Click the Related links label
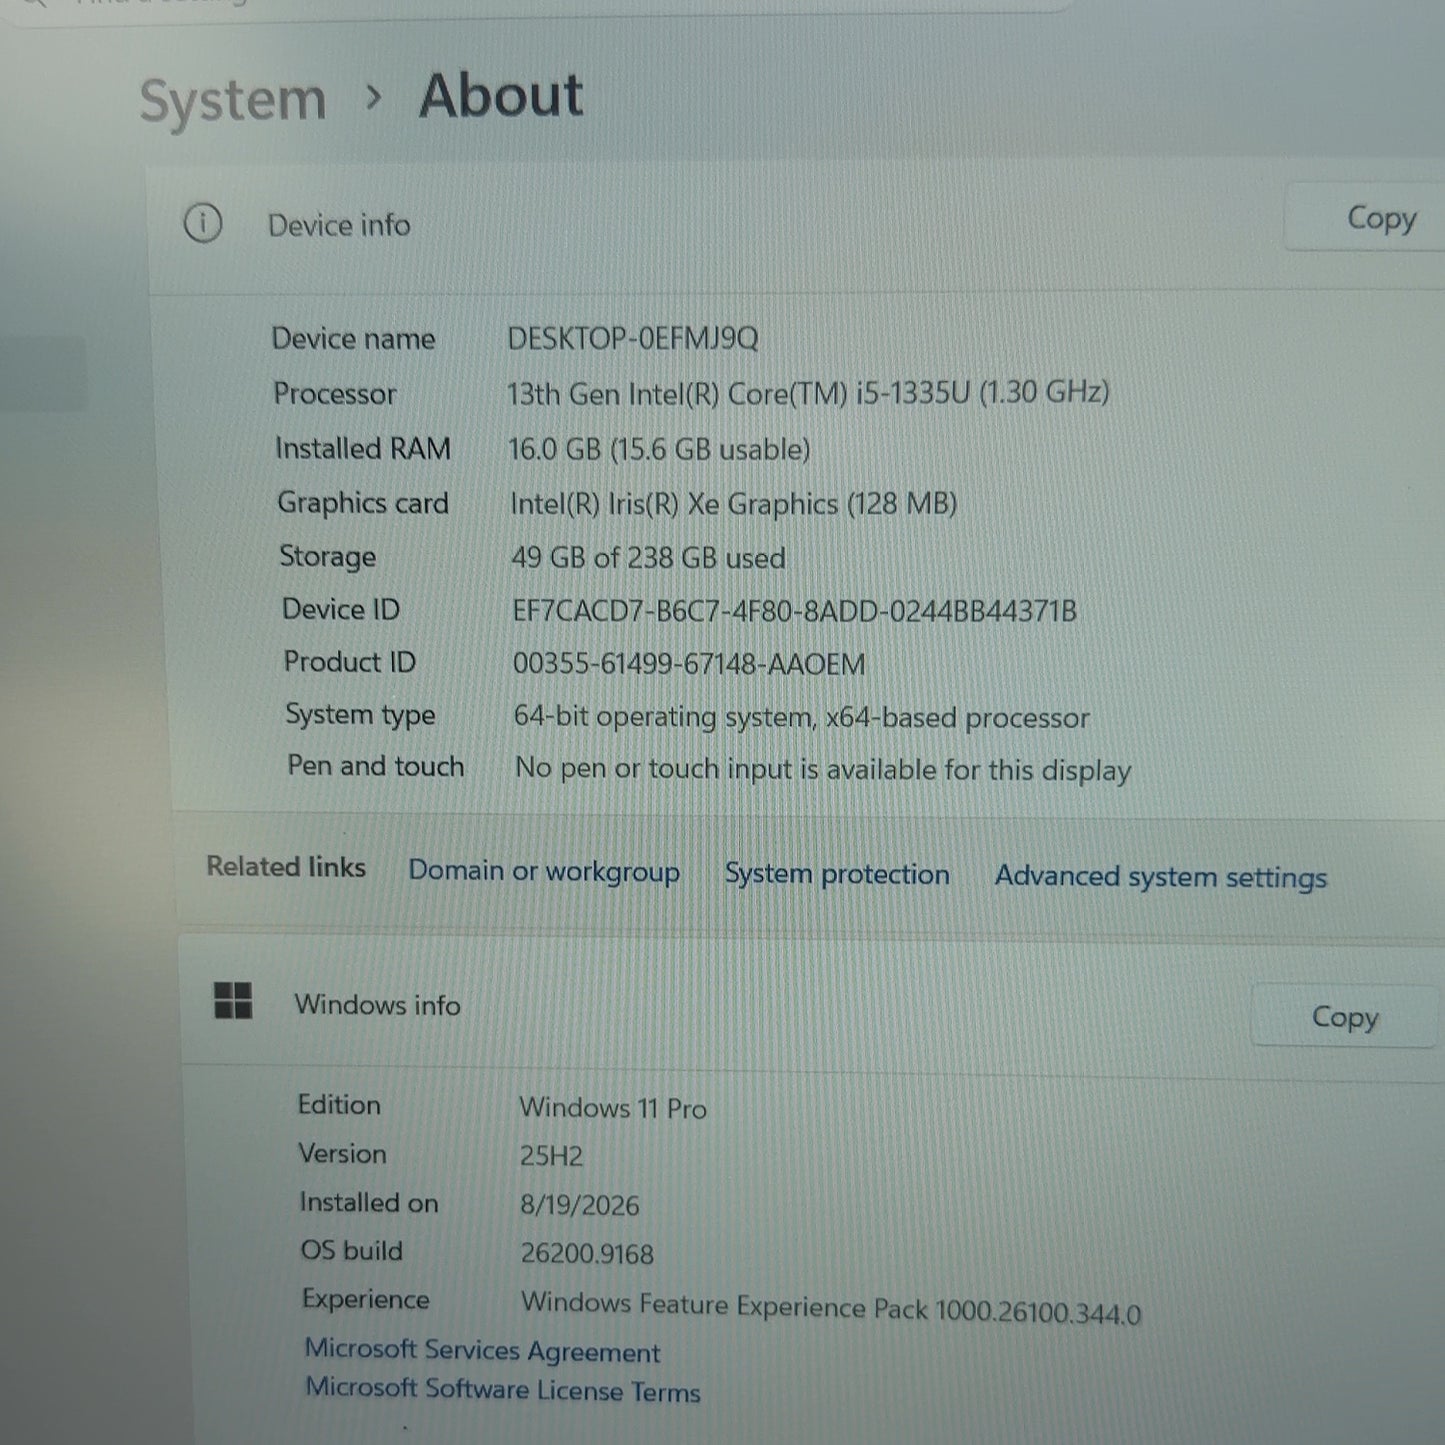Screen dimensions: 1445x1445 click(286, 867)
